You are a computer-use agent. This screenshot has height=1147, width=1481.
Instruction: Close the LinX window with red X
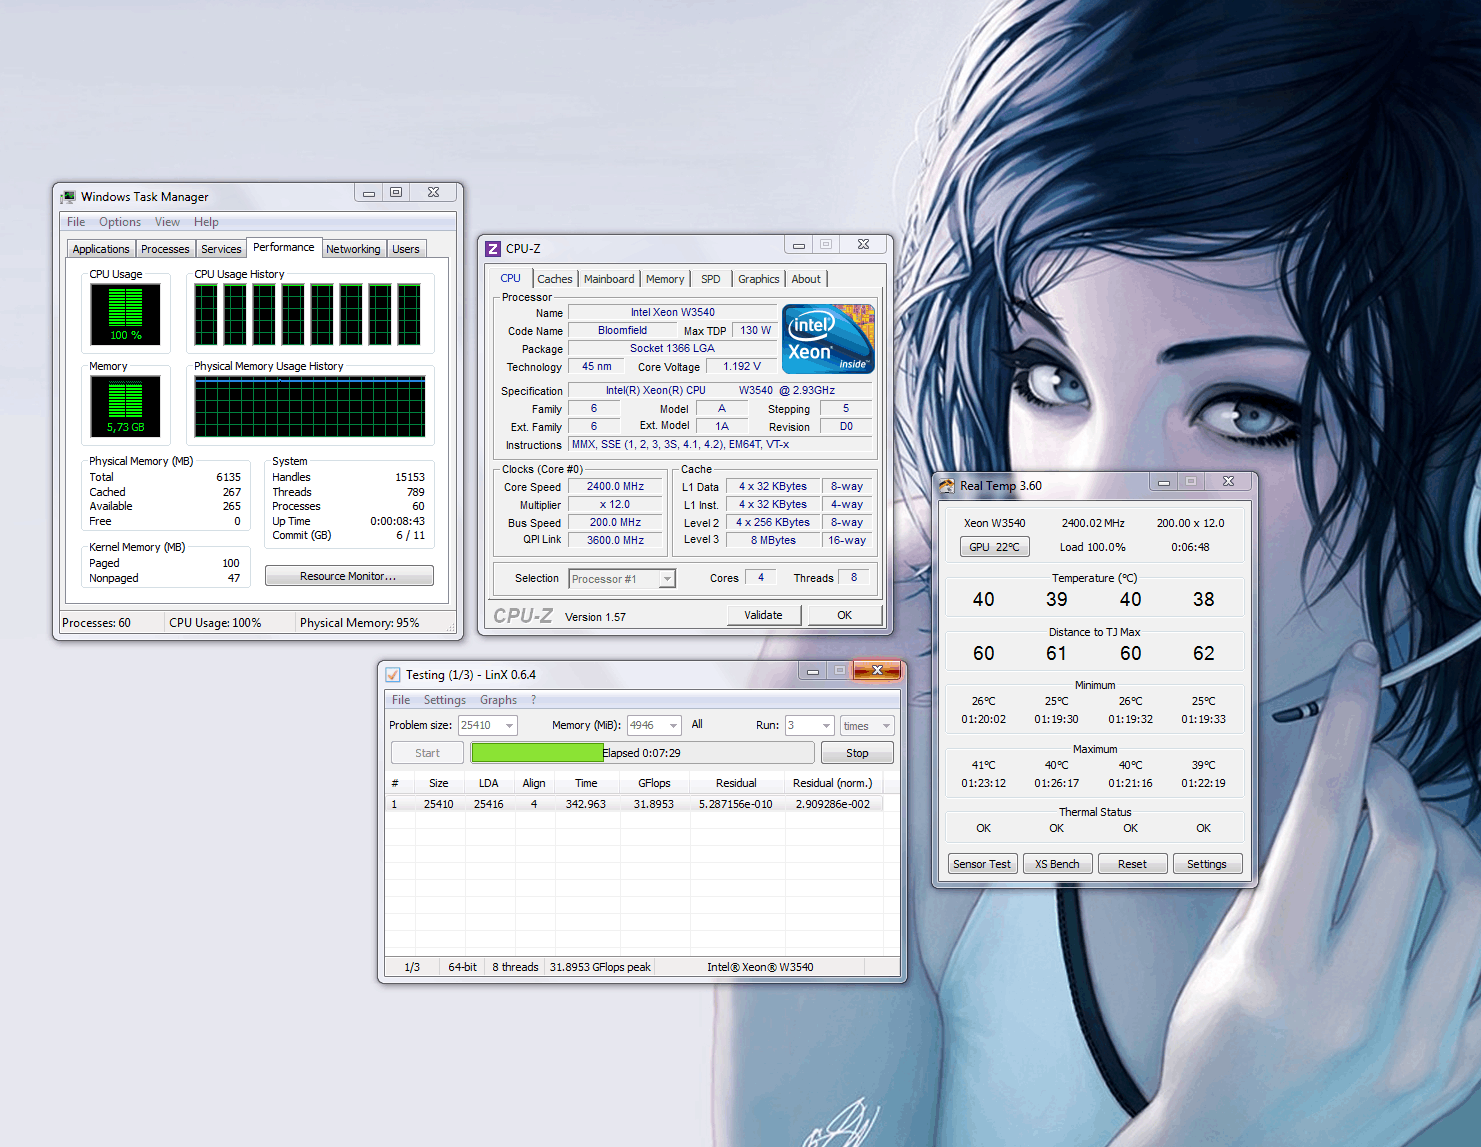coord(877,671)
